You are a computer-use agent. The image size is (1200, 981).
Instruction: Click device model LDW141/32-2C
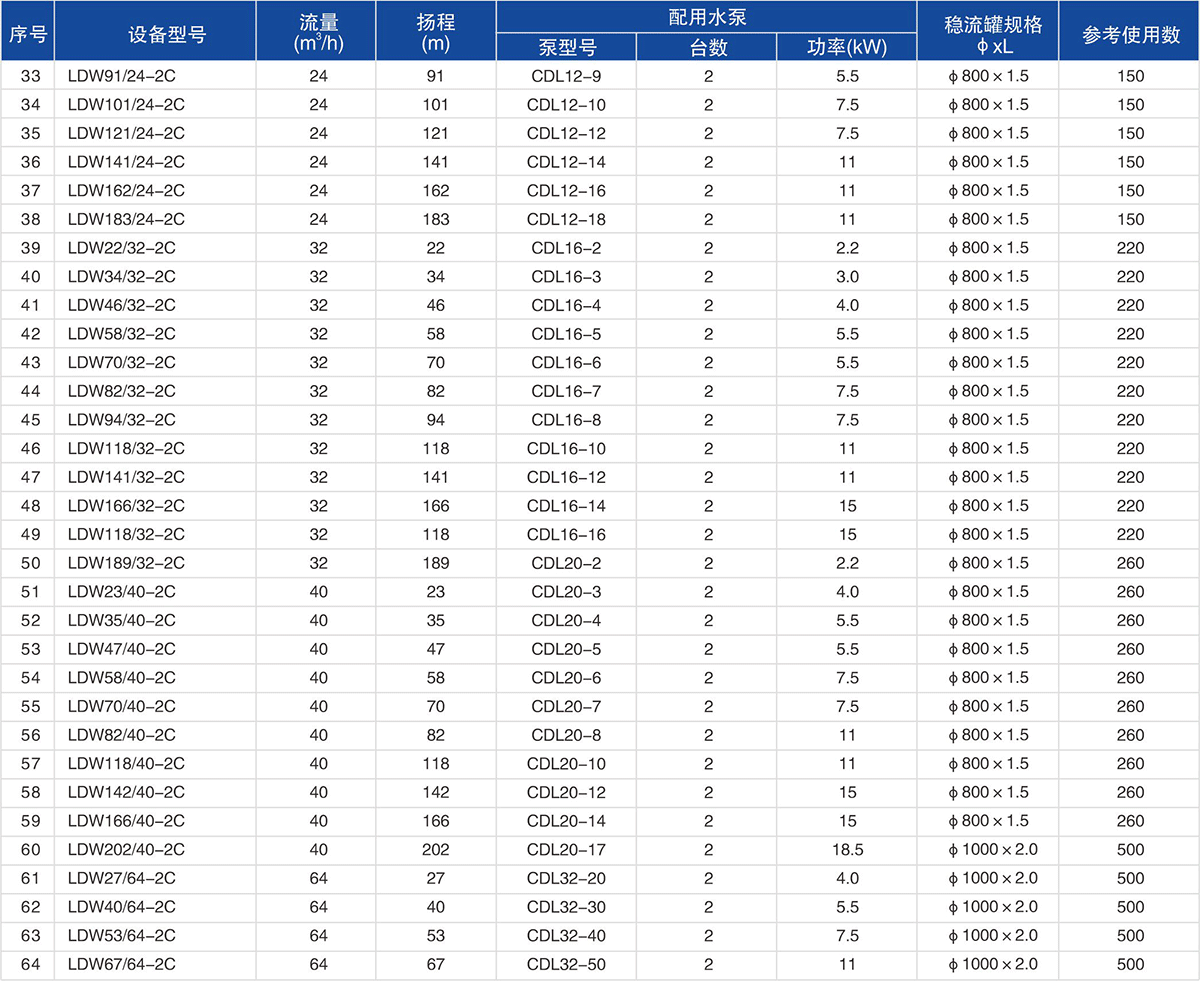pyautogui.click(x=126, y=477)
